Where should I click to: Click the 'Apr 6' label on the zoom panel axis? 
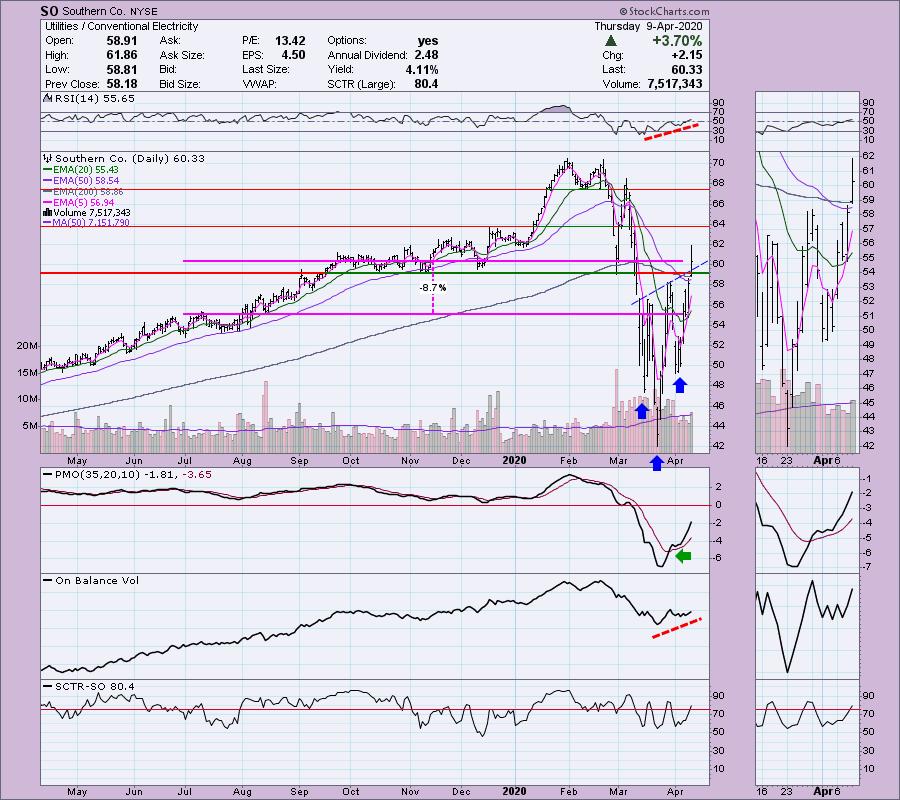[x=827, y=460]
